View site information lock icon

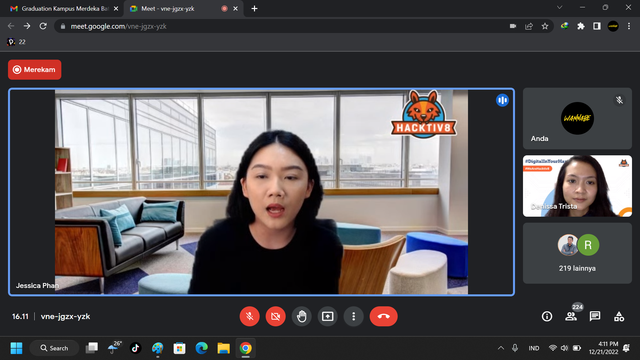(x=63, y=26)
